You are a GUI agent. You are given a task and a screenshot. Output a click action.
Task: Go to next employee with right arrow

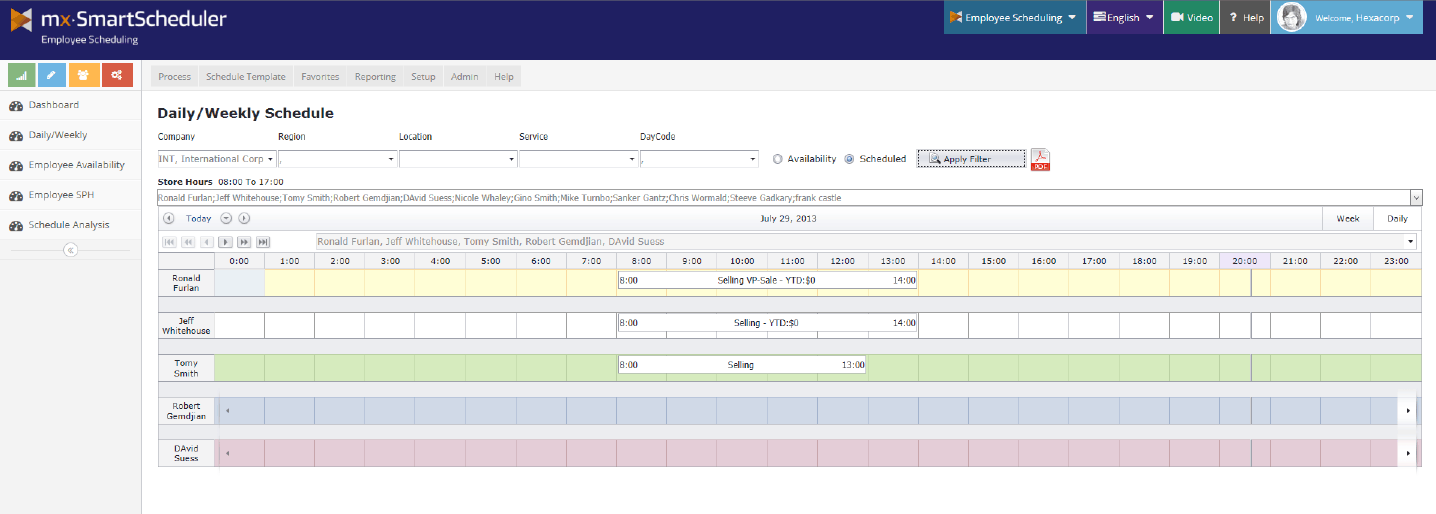pyautogui.click(x=226, y=242)
